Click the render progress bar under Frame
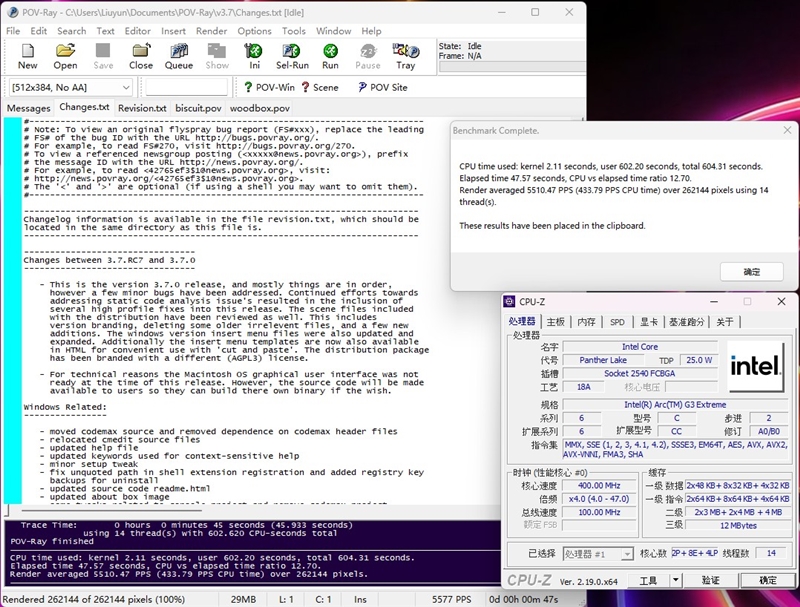This screenshot has height=607, width=800. (512, 67)
